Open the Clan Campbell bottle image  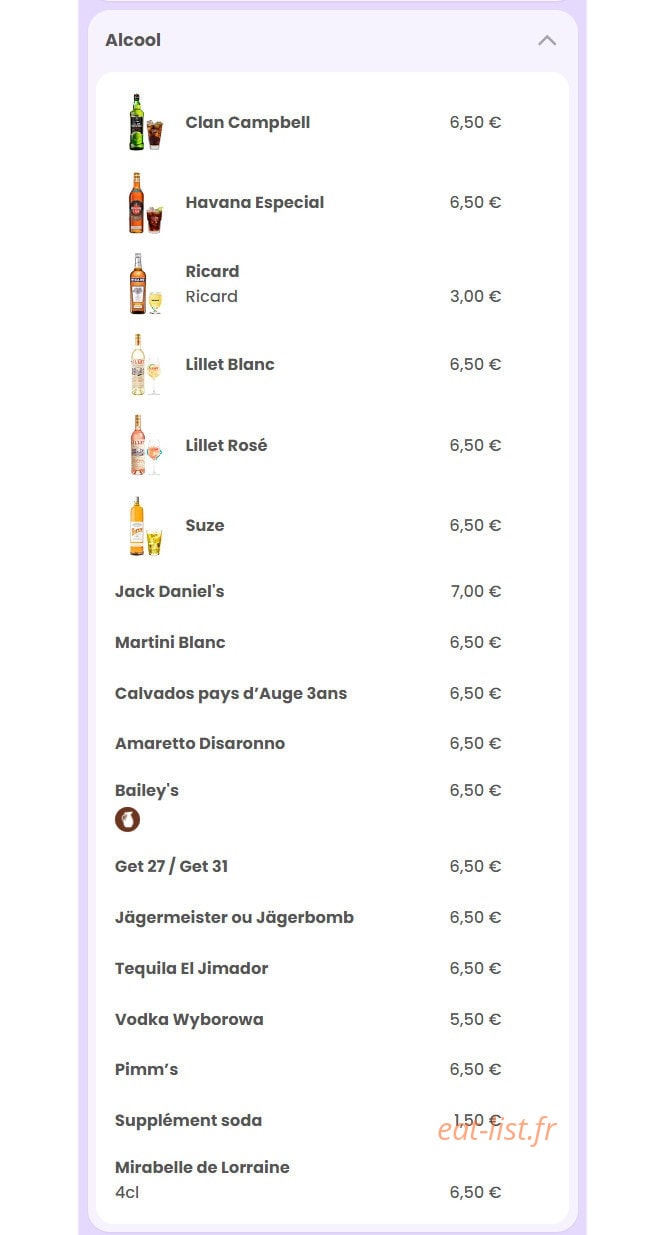pos(145,122)
